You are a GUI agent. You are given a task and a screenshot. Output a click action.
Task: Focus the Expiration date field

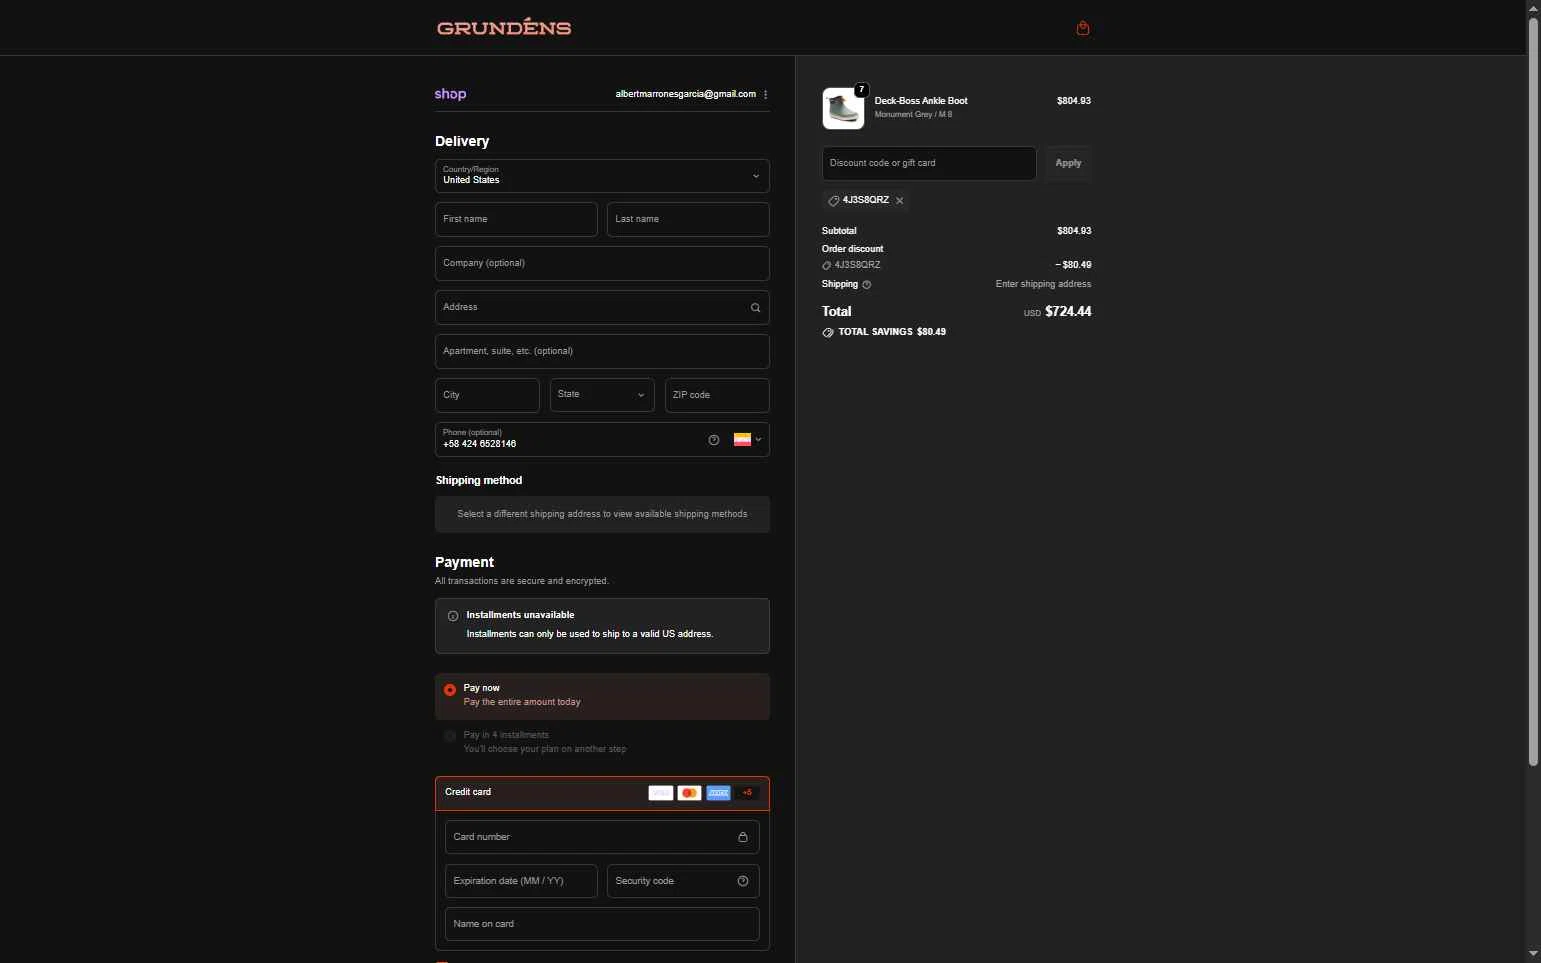[521, 881]
